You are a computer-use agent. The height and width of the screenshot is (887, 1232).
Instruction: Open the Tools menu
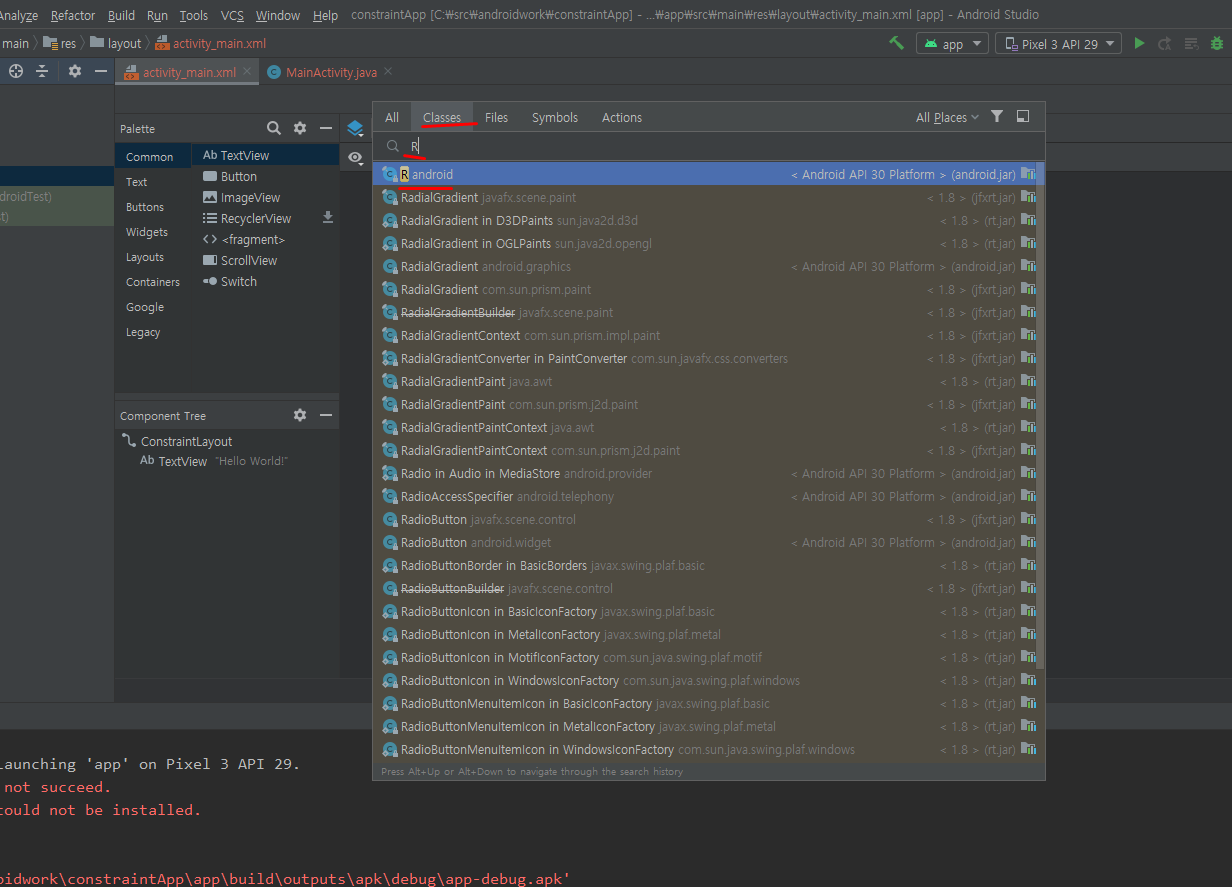(x=194, y=15)
